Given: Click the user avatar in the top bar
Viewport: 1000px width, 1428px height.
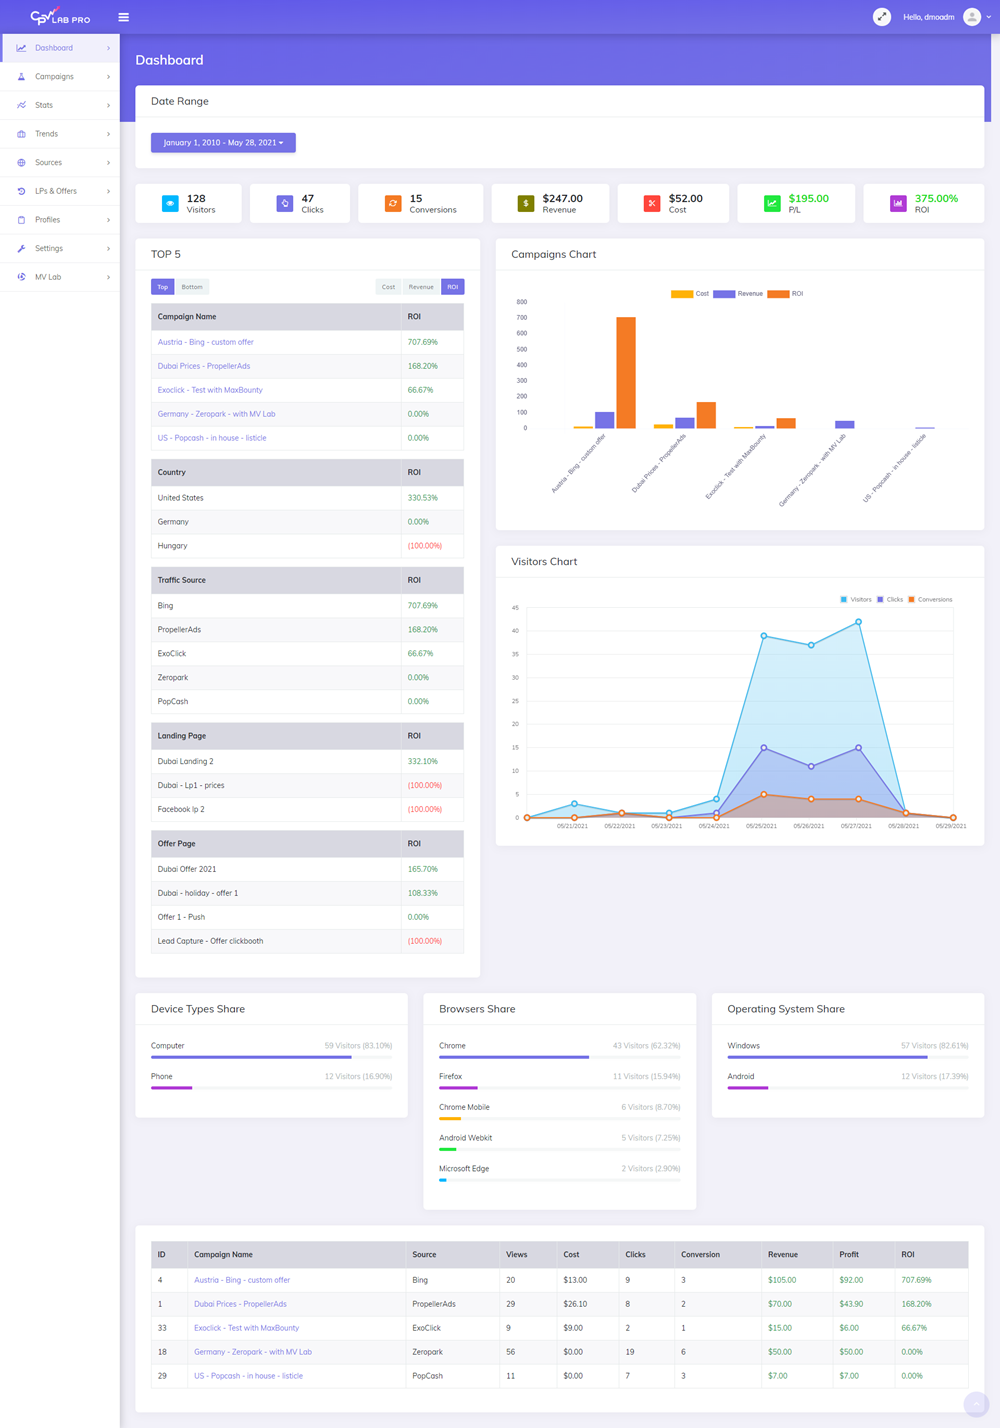Looking at the screenshot, I should tap(971, 16).
